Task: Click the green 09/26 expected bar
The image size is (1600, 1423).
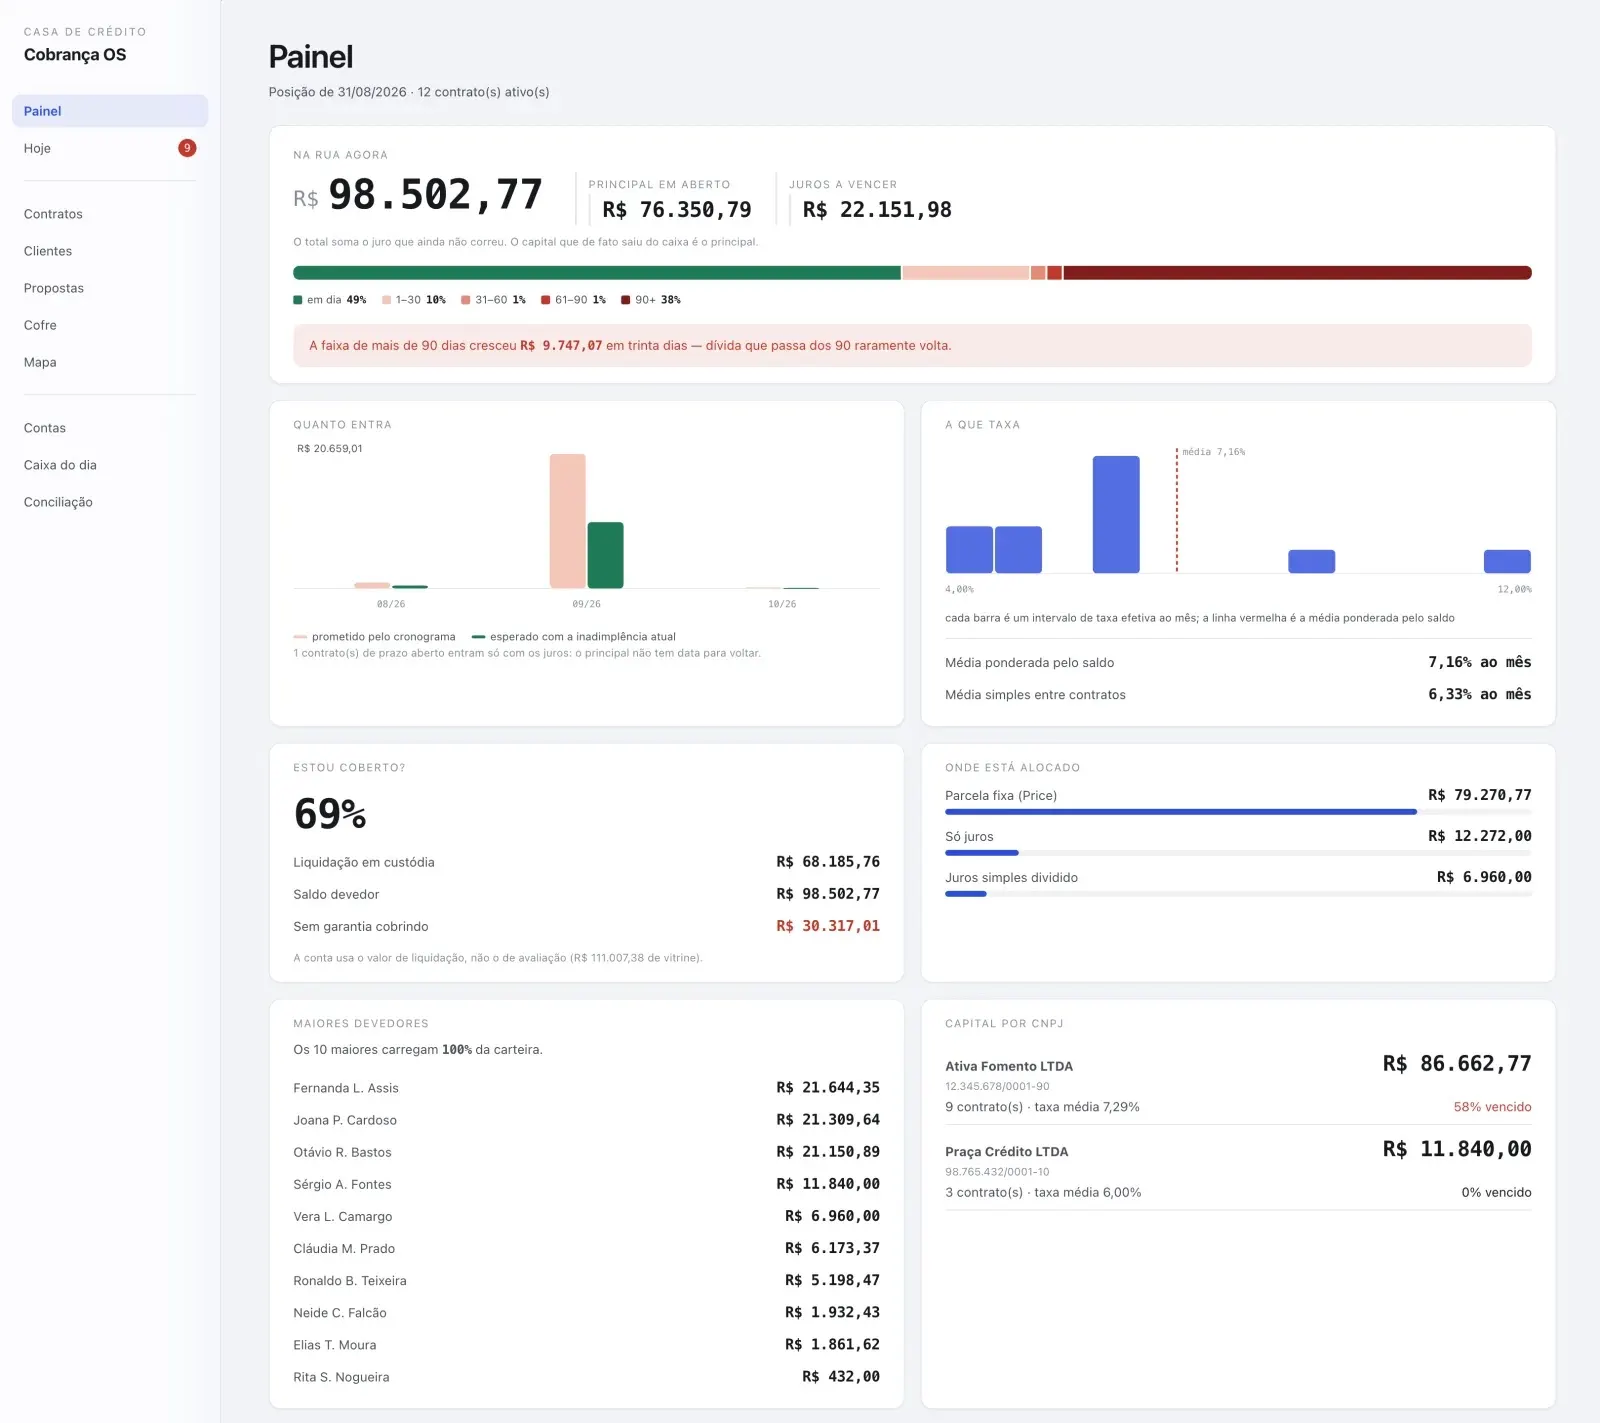Action: click(x=605, y=555)
